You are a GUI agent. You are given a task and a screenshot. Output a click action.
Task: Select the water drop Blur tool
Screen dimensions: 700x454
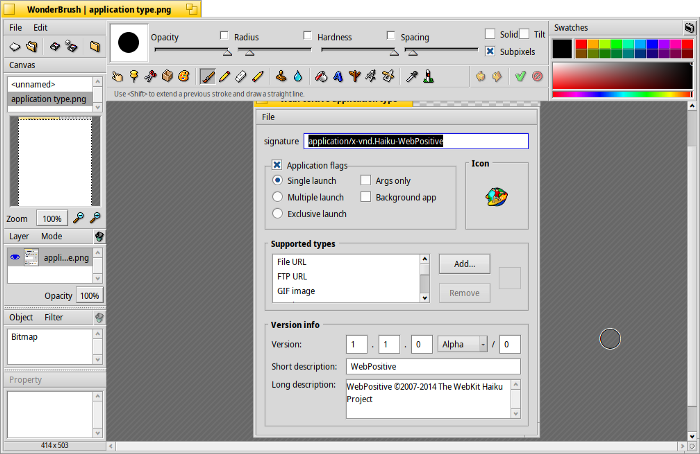pos(298,77)
